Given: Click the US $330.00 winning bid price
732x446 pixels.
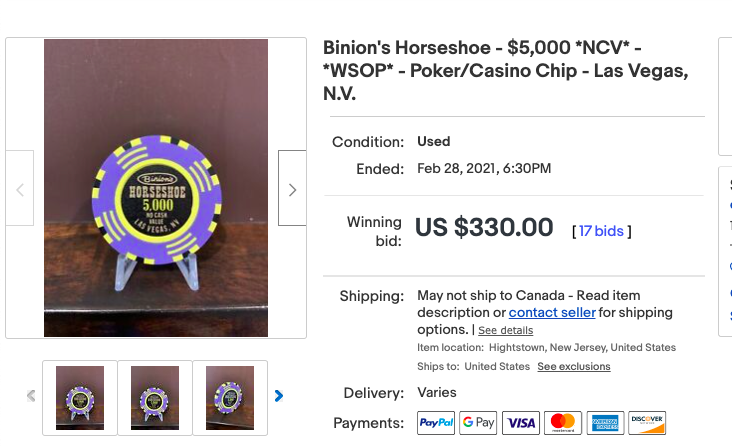Looking at the screenshot, I should (x=484, y=227).
